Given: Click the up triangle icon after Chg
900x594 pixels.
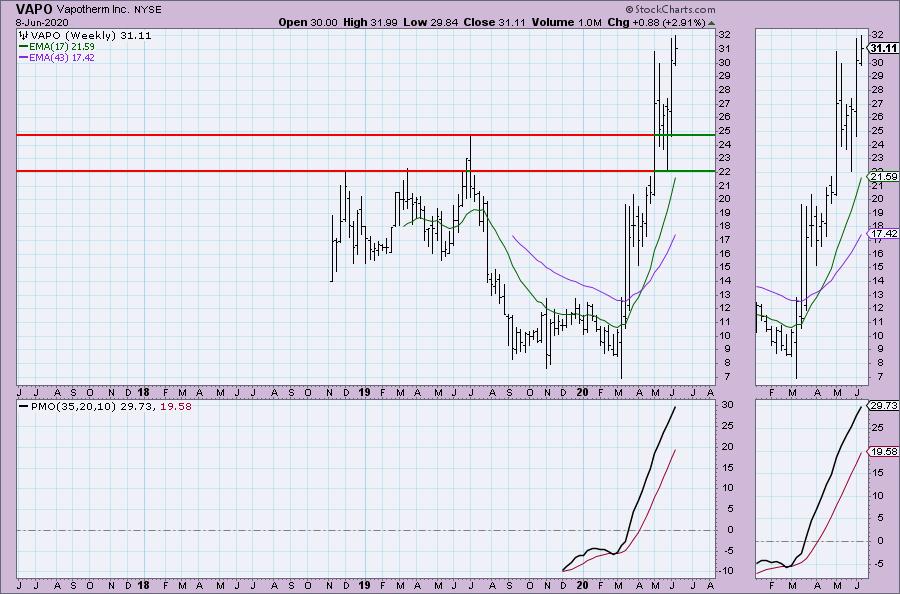Looking at the screenshot, I should (x=712, y=24).
